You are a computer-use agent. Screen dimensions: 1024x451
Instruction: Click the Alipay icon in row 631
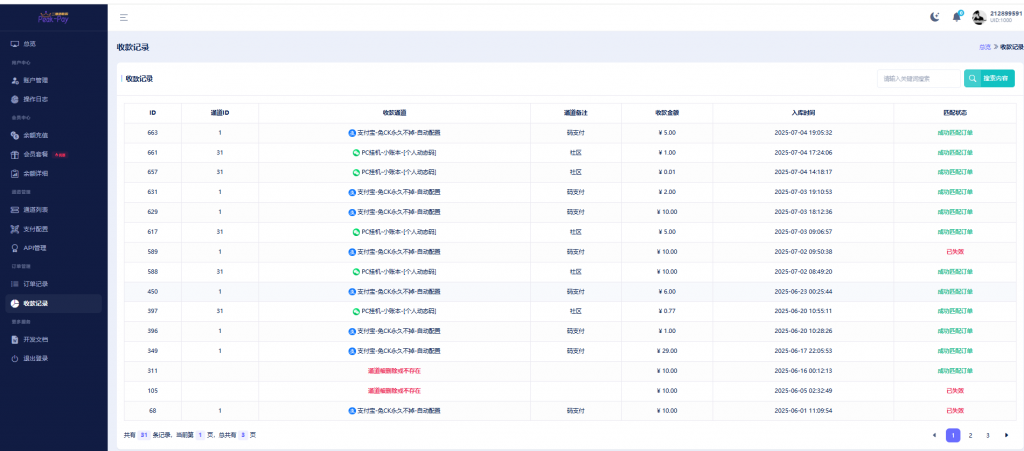pos(352,192)
